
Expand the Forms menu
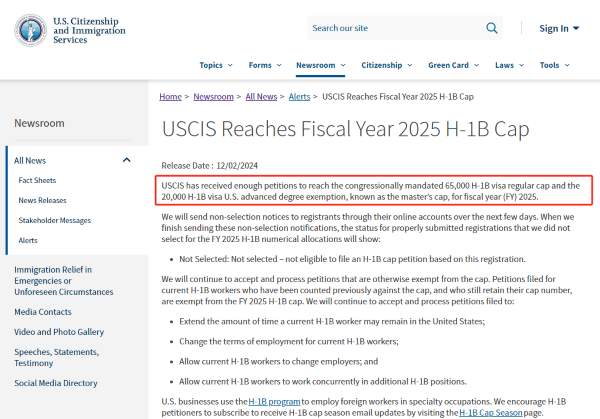click(264, 65)
